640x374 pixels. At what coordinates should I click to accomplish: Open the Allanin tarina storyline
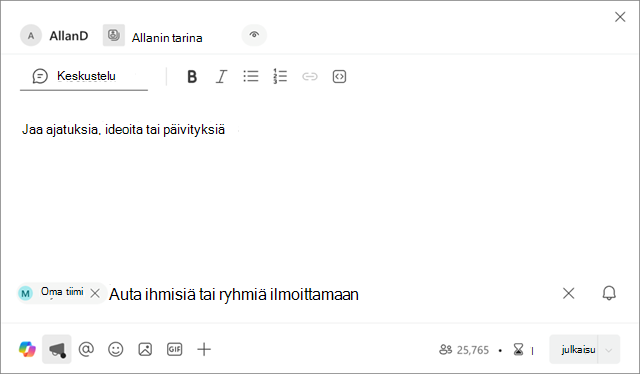[167, 38]
